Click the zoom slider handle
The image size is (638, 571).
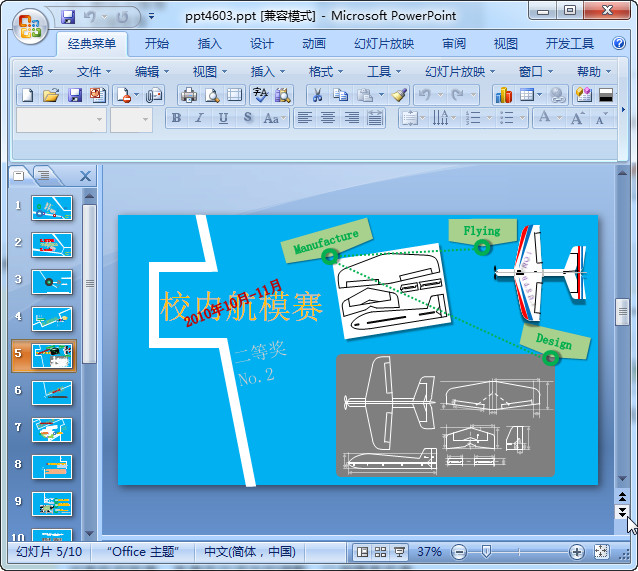[x=486, y=552]
